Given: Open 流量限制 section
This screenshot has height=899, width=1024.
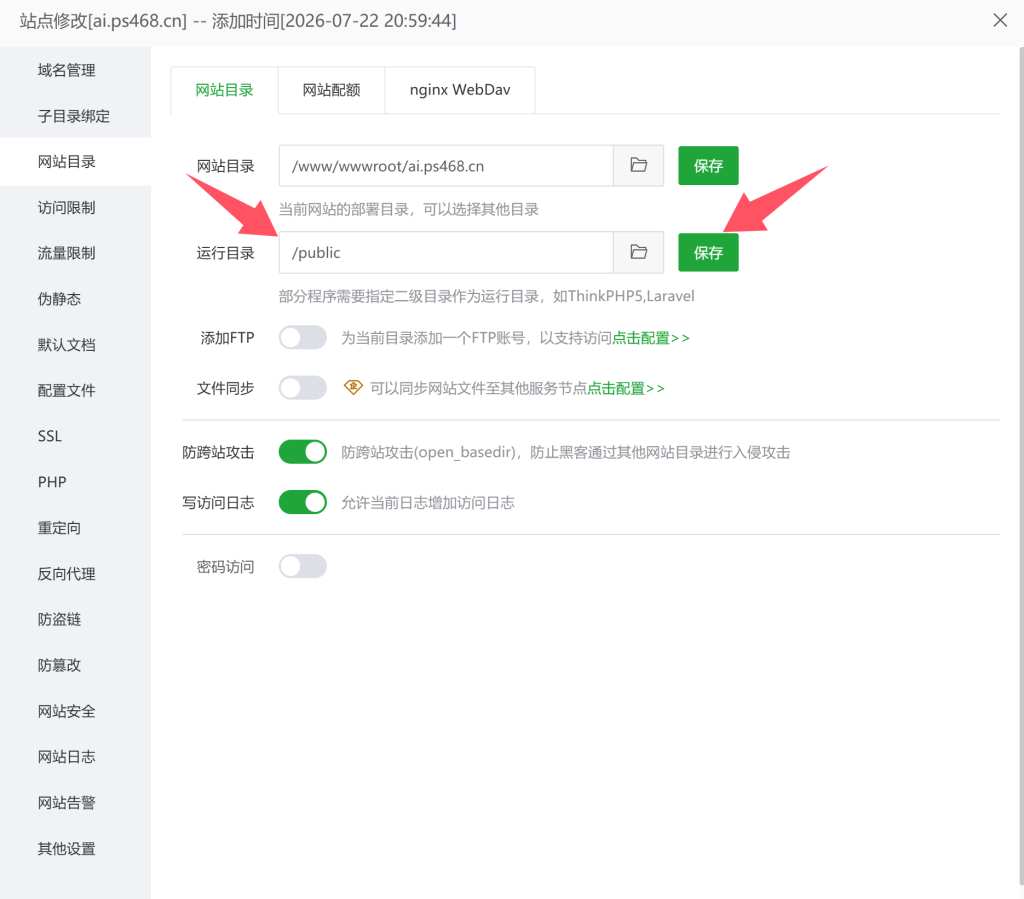Looking at the screenshot, I should (x=75, y=253).
